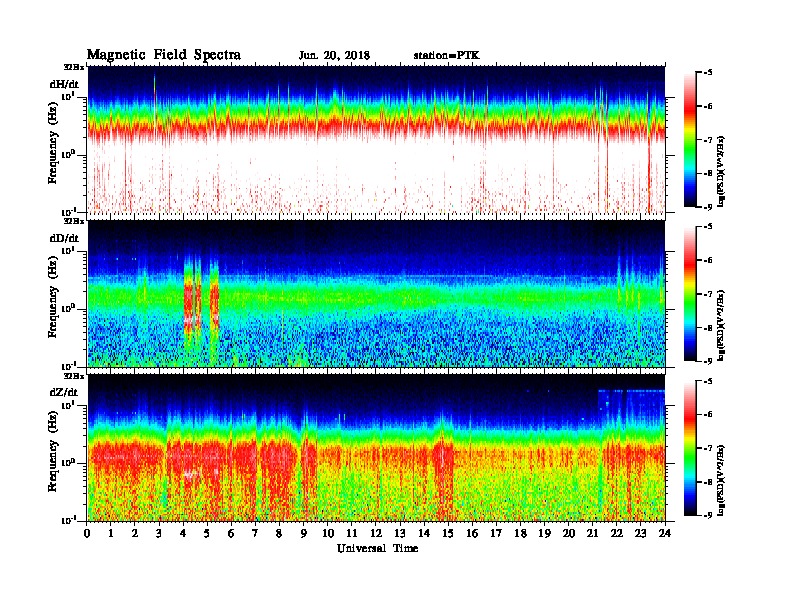Viewport: 792px width, 612px height.
Task: Click hour tick label '7' on time axis
Action: (x=256, y=533)
